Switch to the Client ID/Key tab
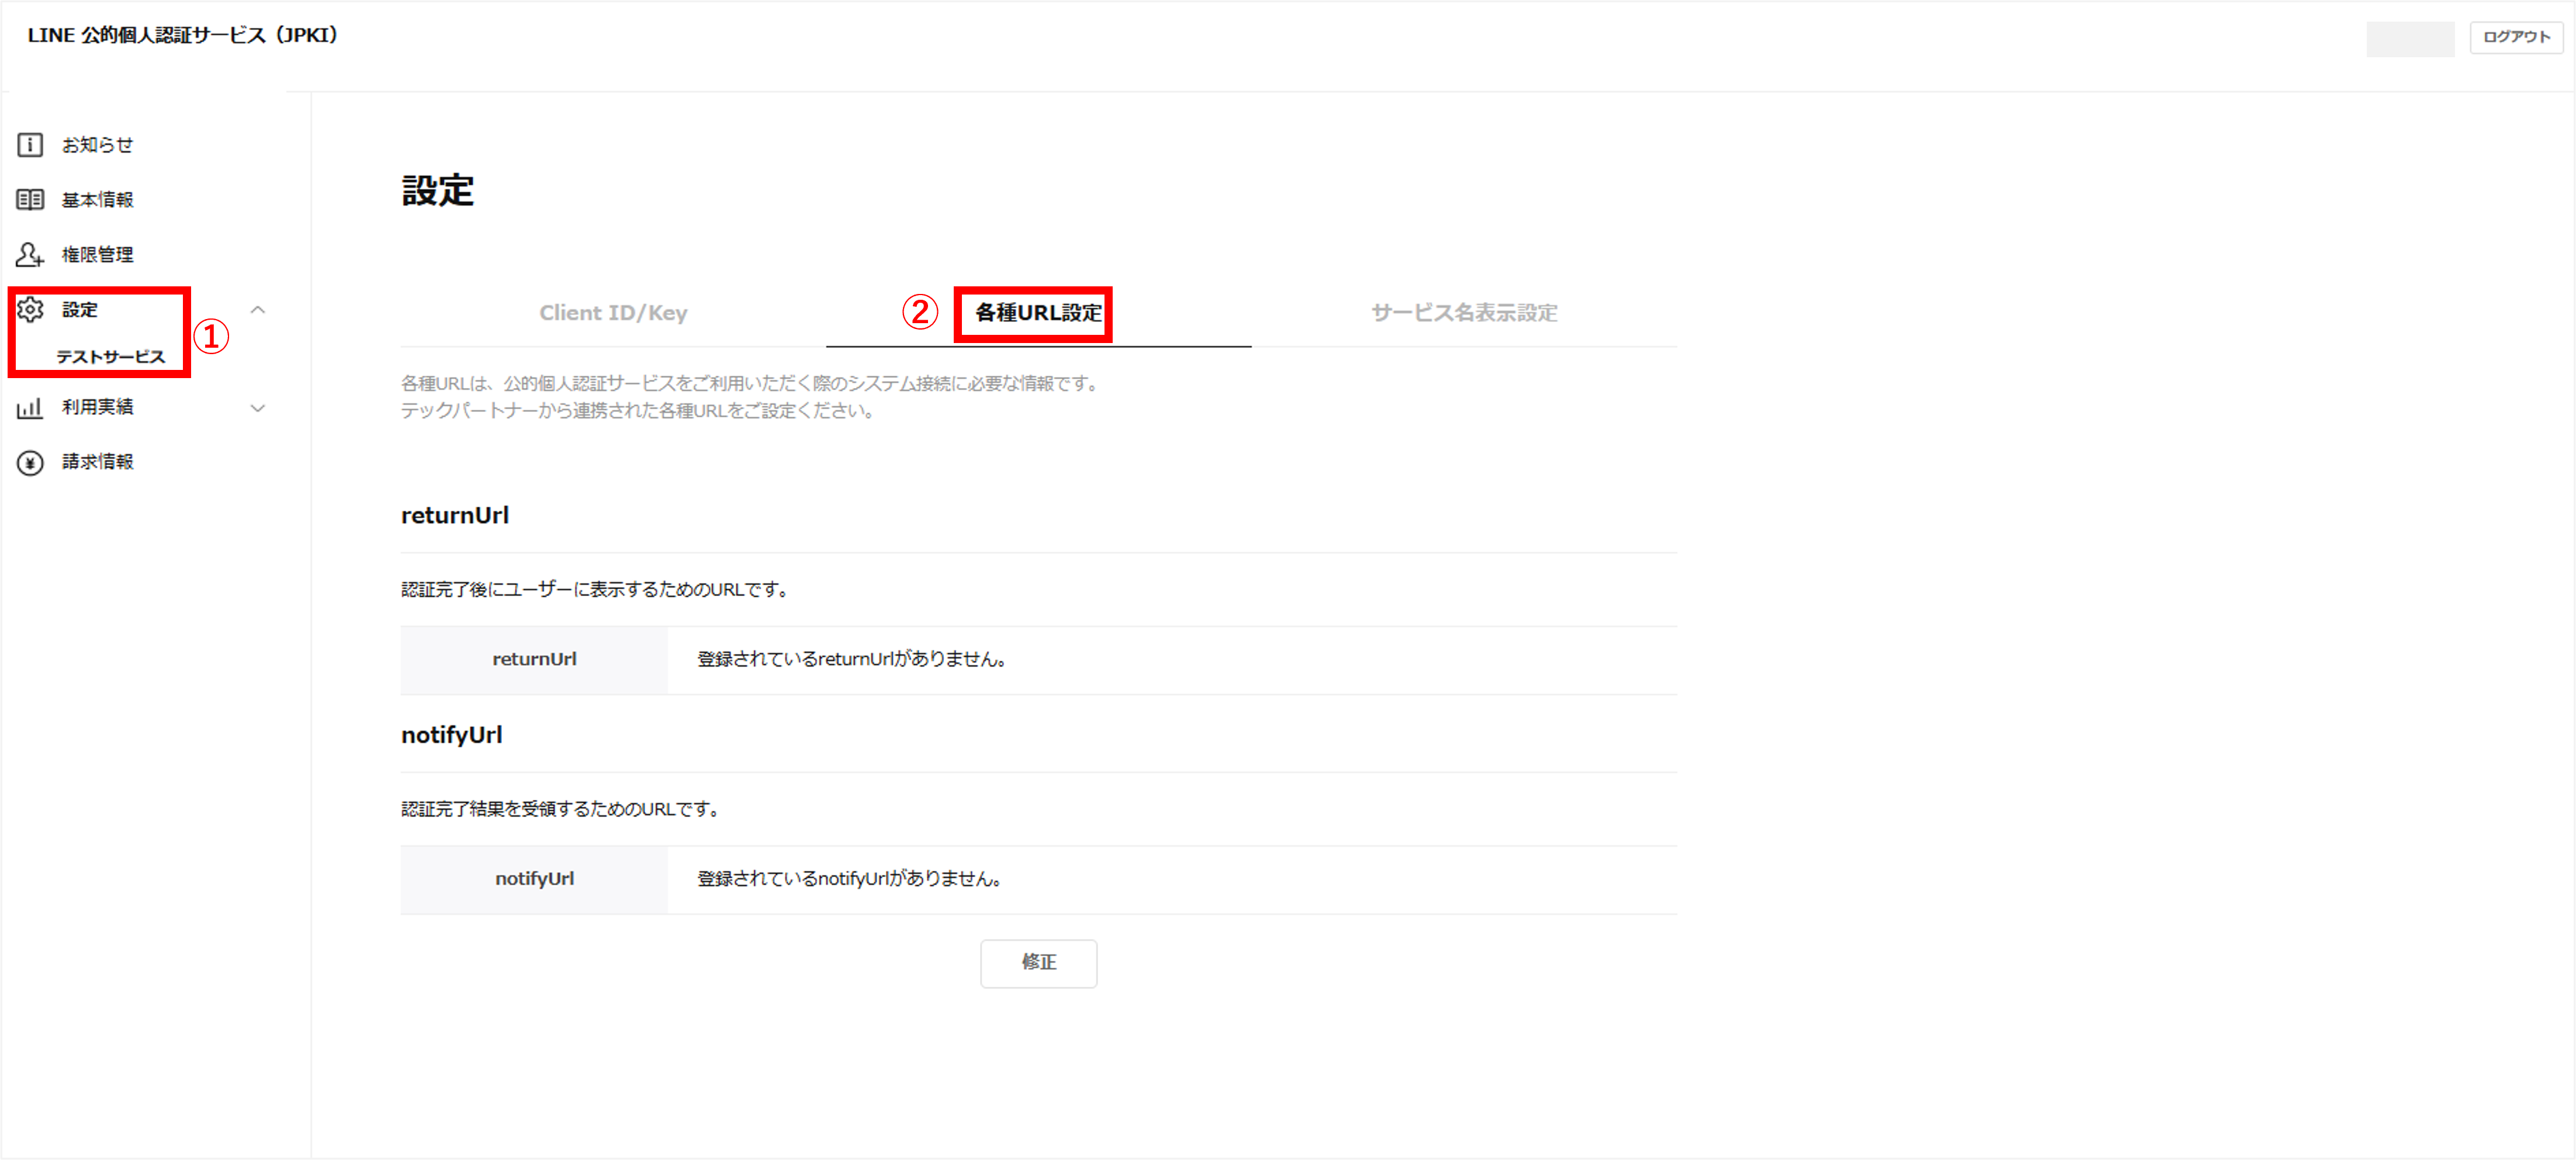Viewport: 2576px width, 1160px height. coord(613,313)
